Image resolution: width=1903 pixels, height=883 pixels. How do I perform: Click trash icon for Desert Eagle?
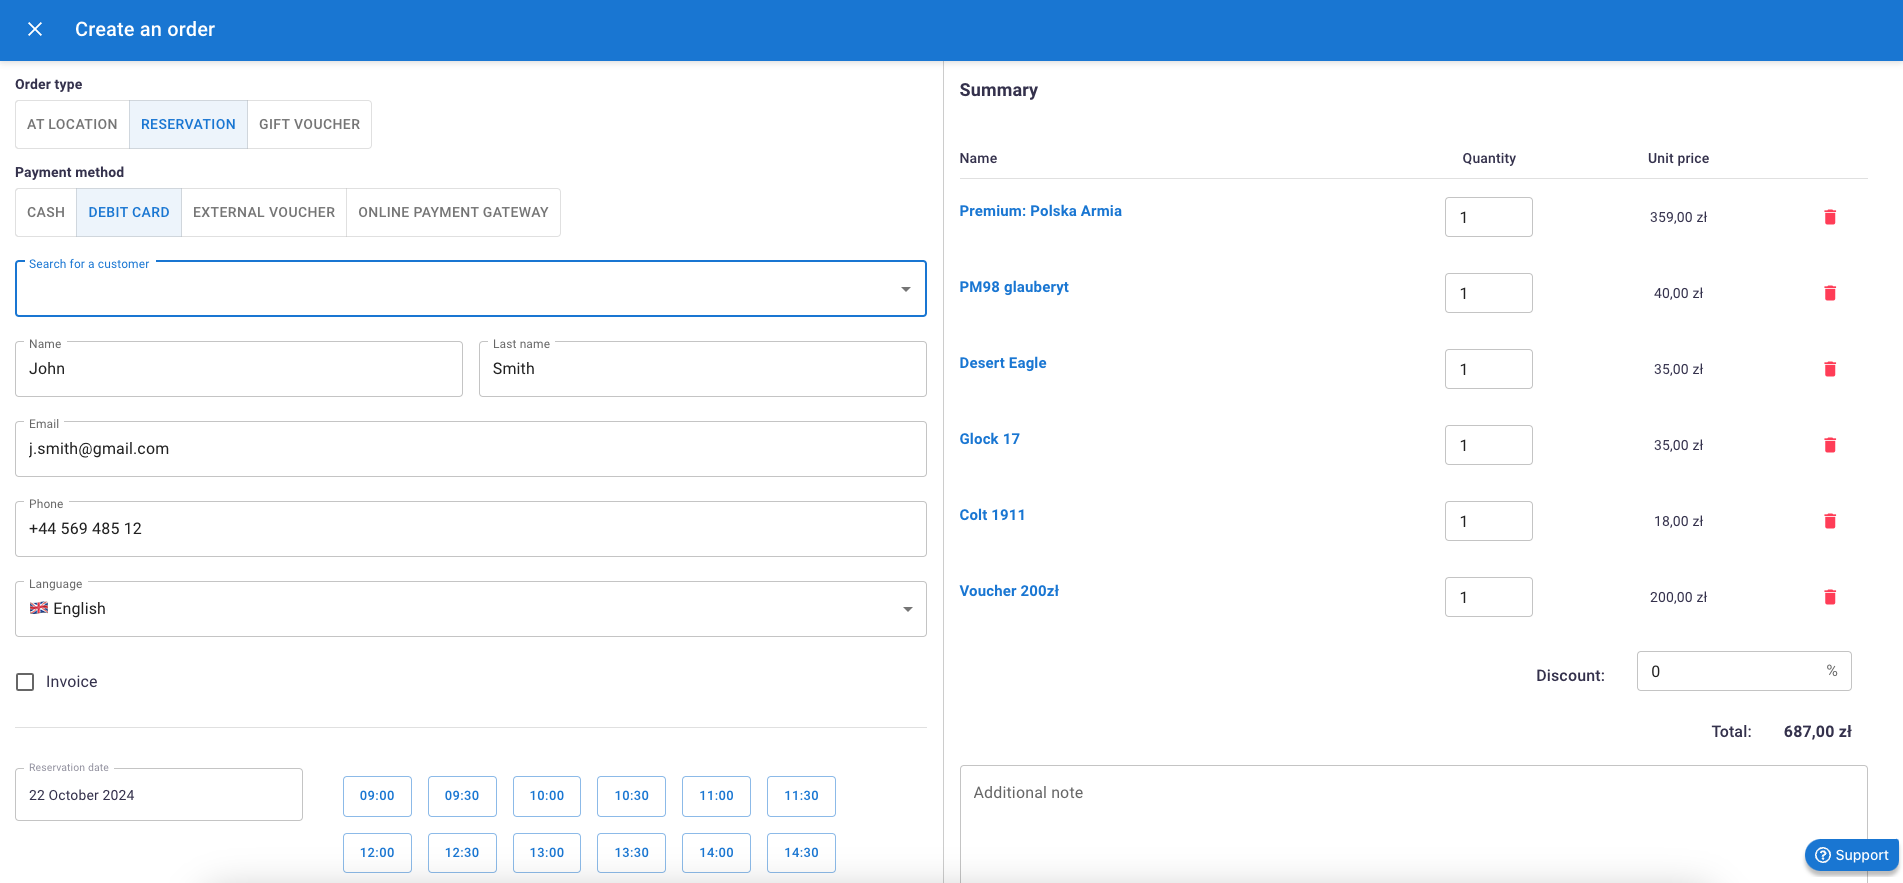tap(1829, 369)
